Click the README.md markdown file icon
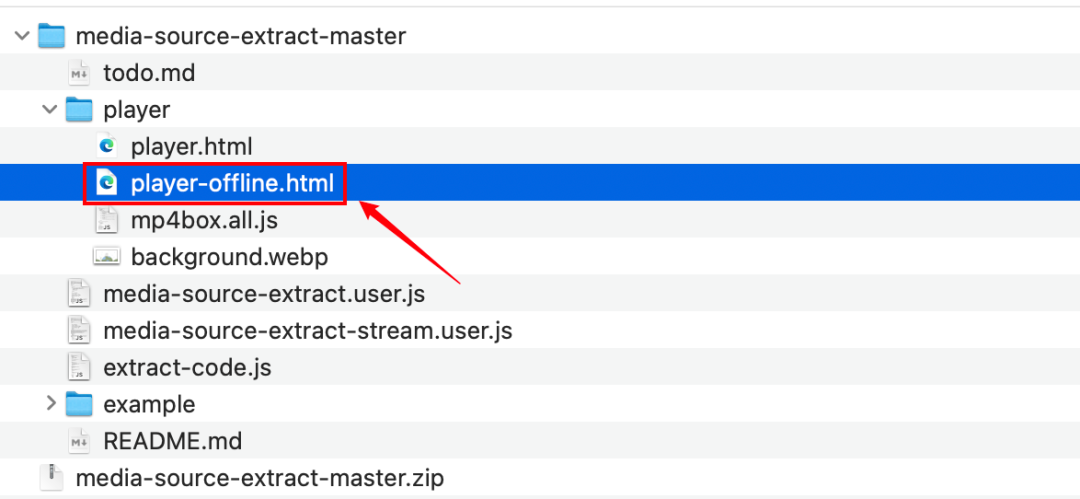Viewport: 1080px width, 499px height. 79,441
